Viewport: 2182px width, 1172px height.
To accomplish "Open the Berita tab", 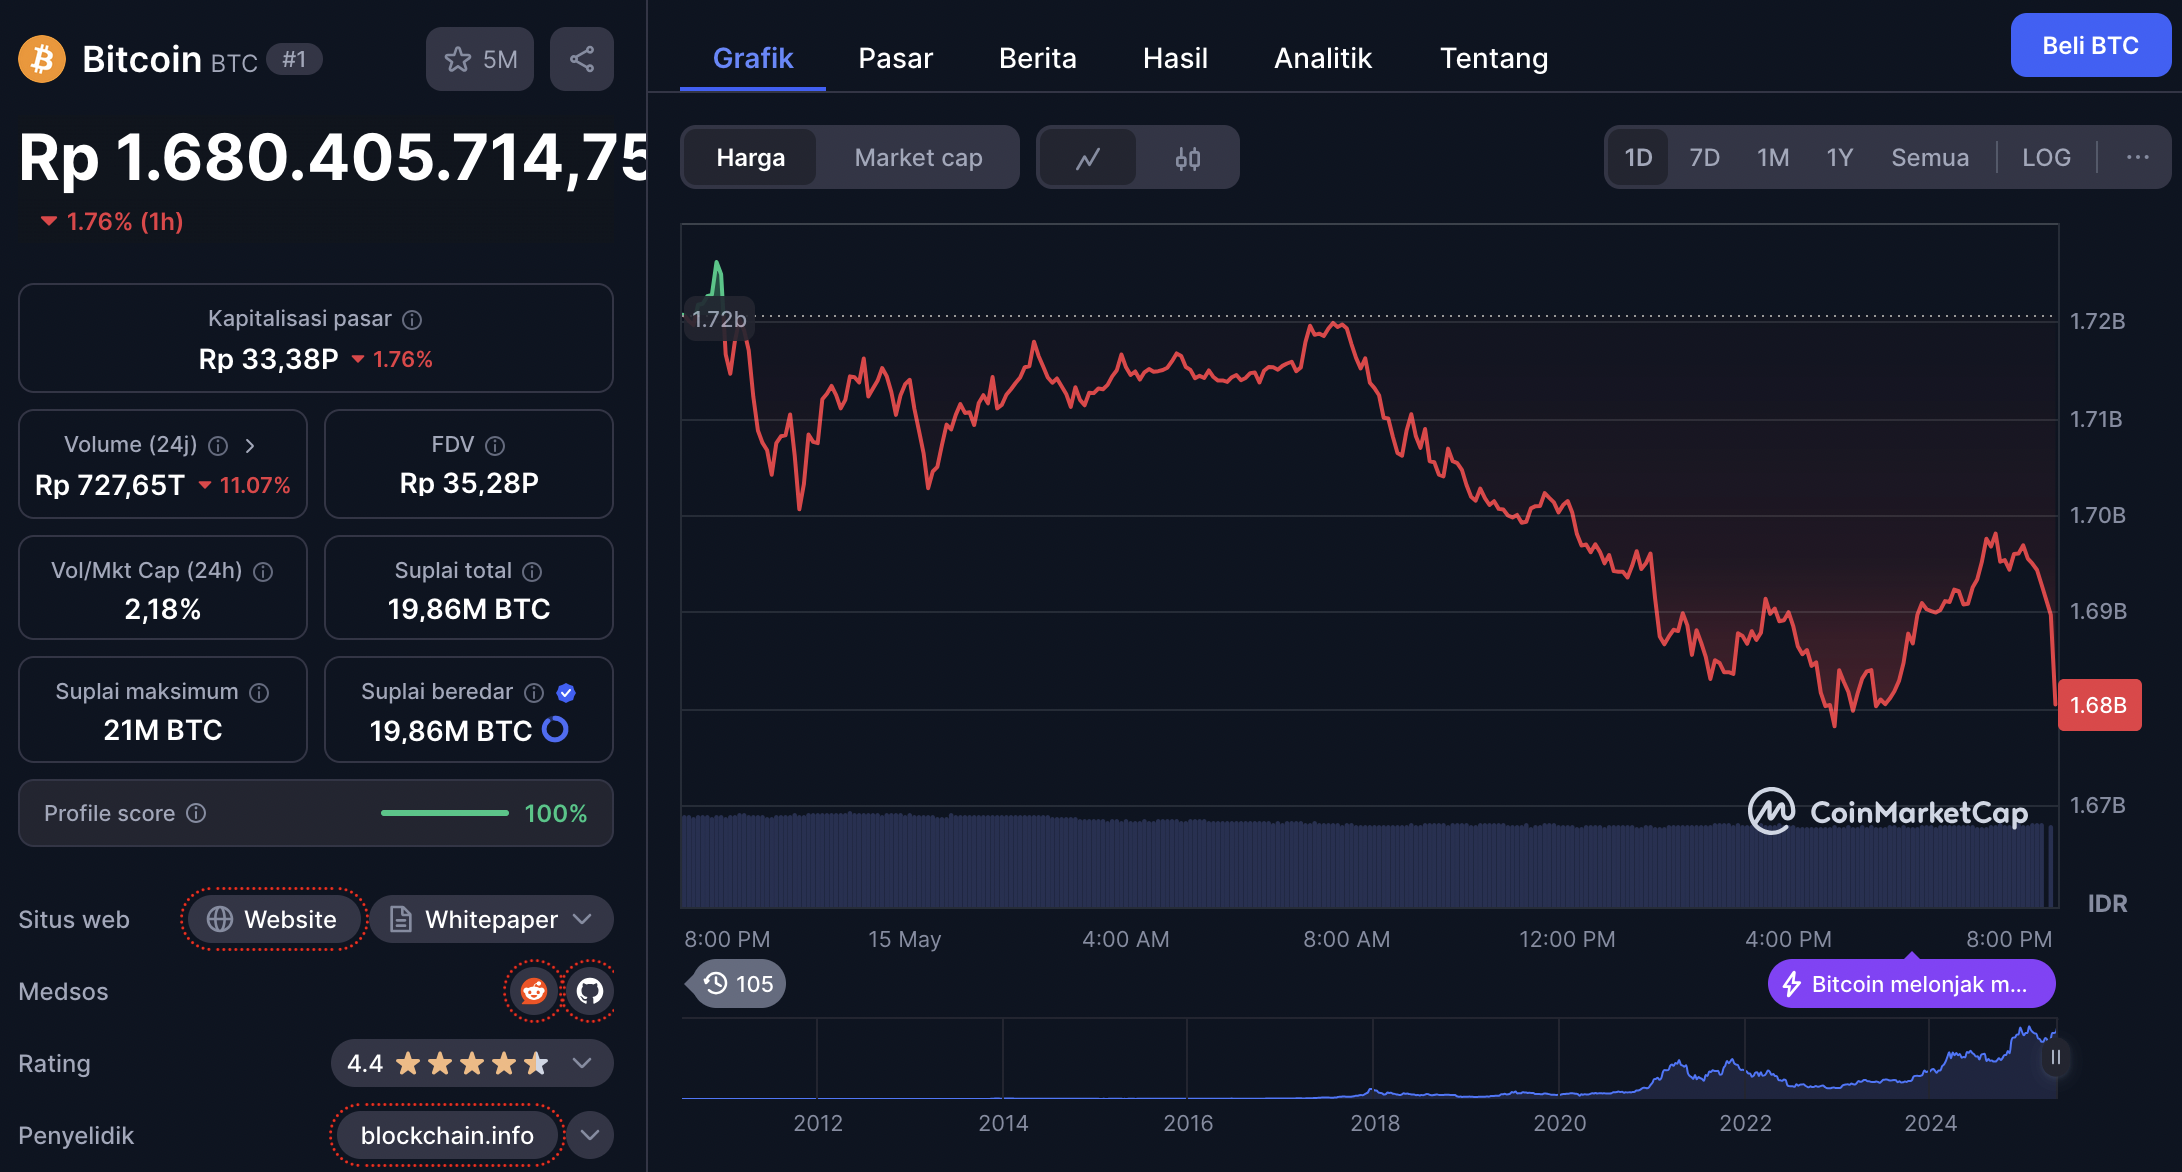I will tap(1037, 58).
